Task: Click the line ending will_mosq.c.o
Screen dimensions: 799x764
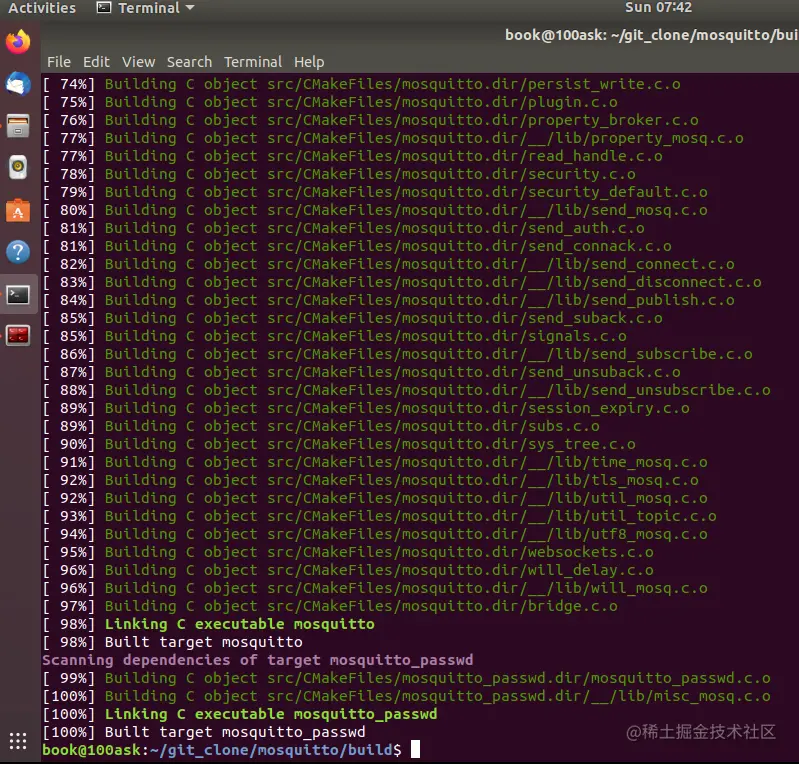Action: [375, 588]
